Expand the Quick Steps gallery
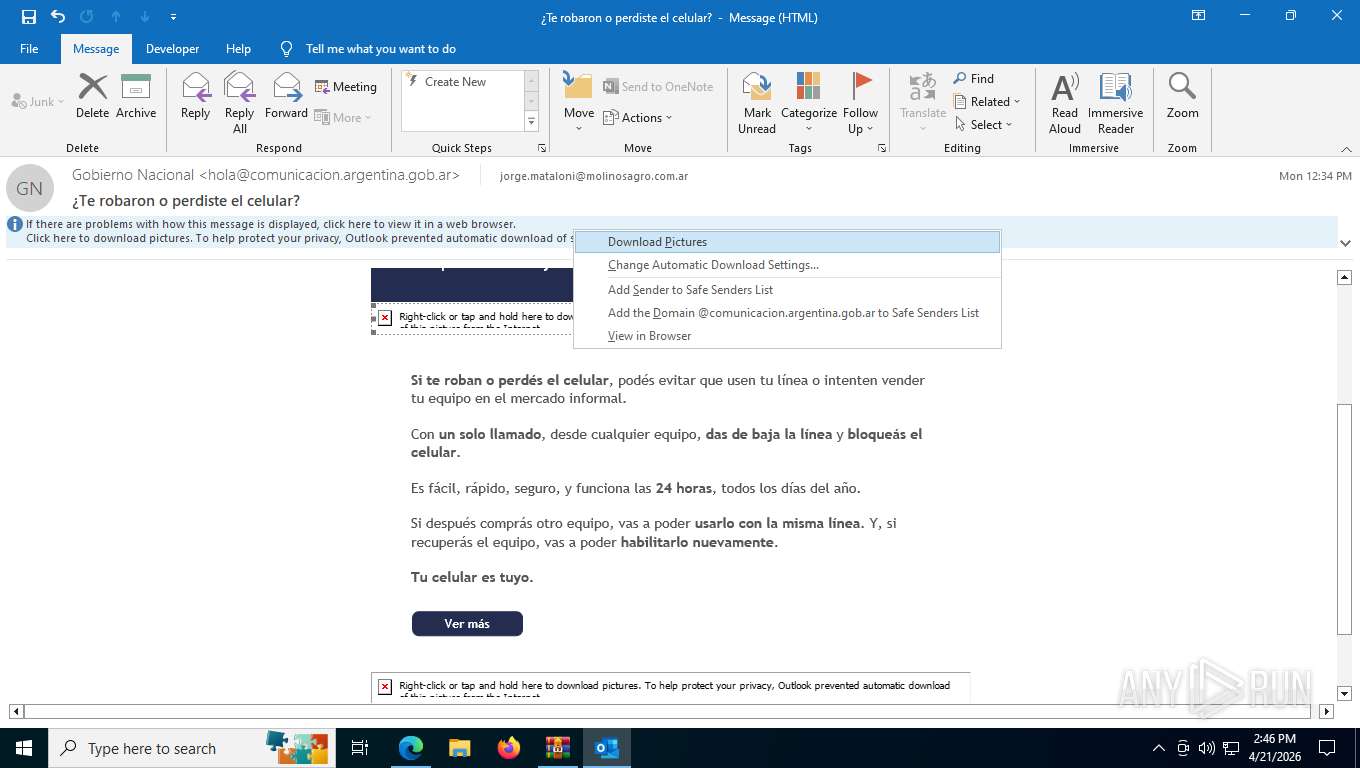This screenshot has width=1360, height=768. (531, 122)
